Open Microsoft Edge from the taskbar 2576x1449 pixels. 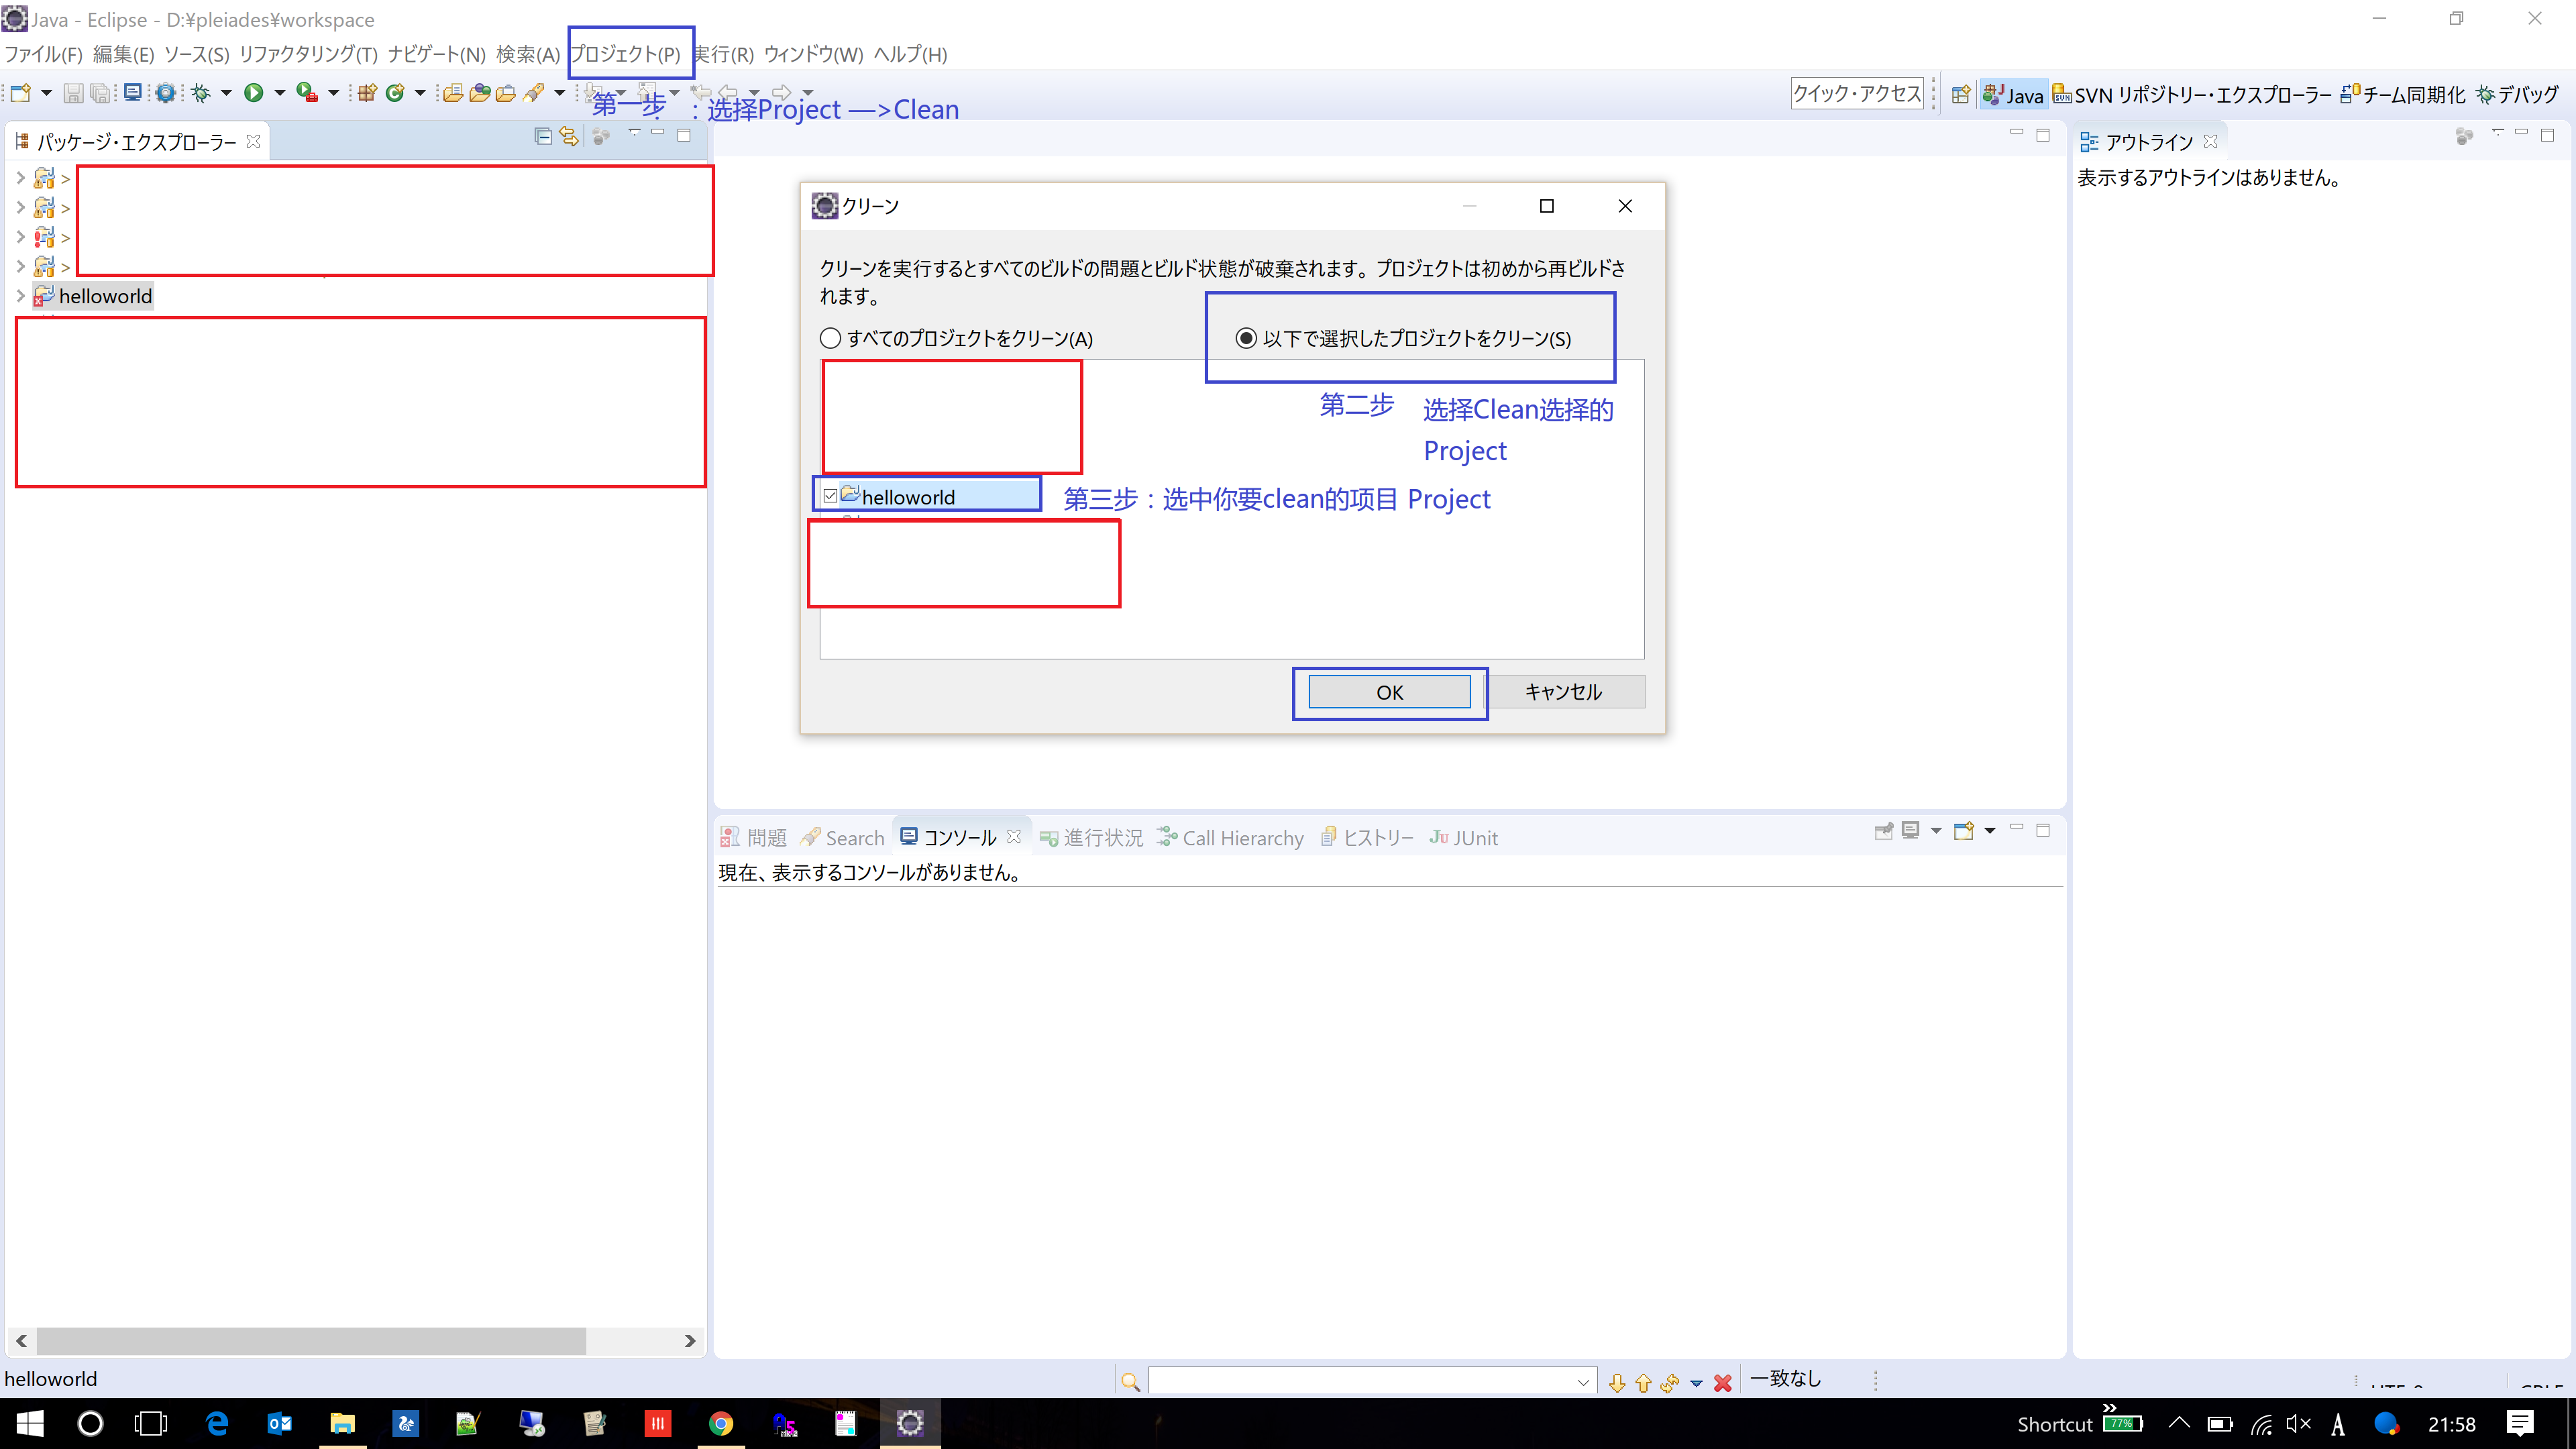click(x=216, y=1423)
